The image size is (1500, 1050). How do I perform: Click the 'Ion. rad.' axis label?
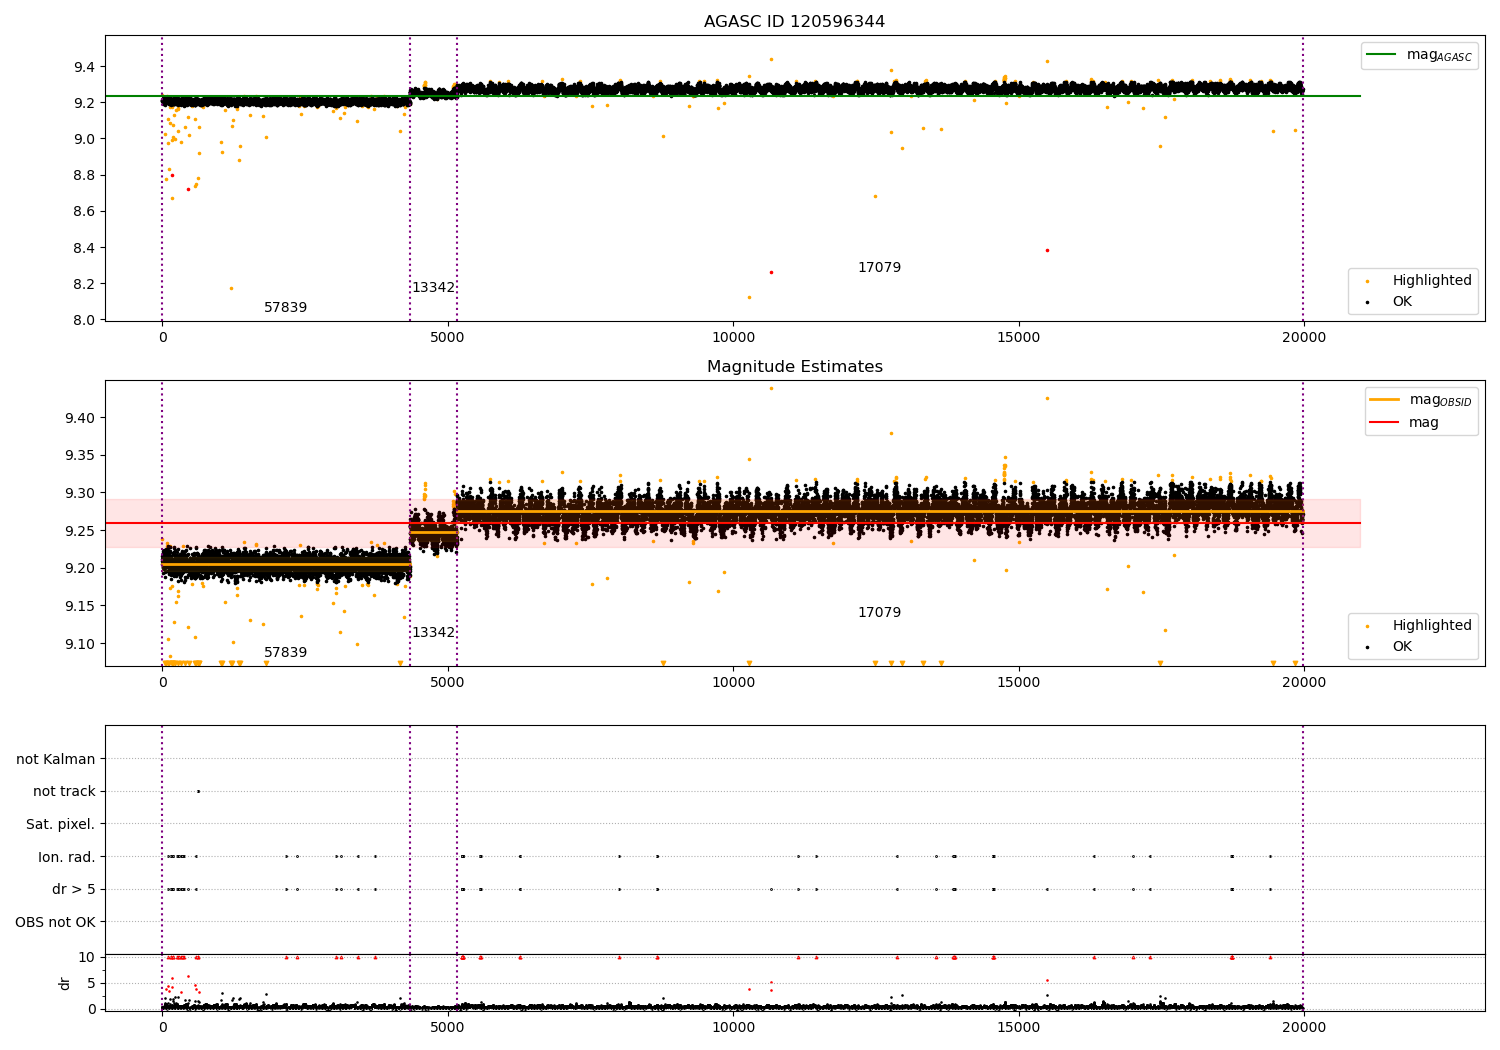pos(66,857)
